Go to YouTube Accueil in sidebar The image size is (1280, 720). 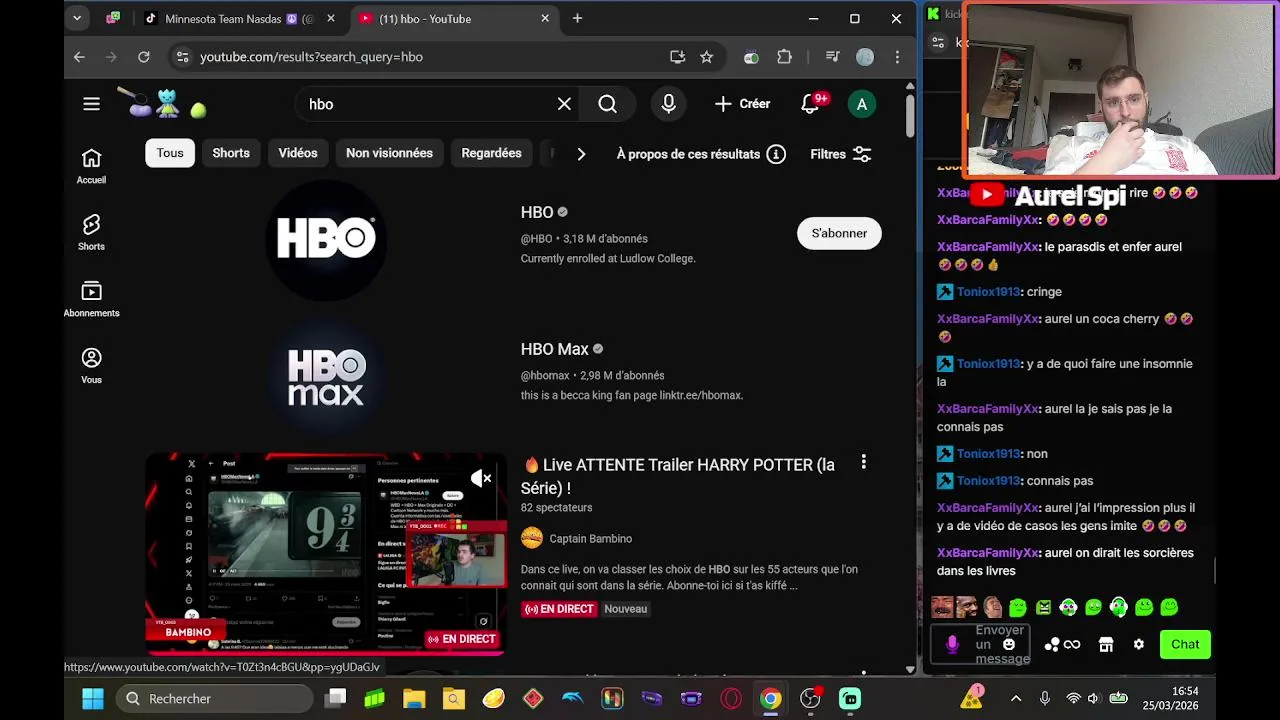91,166
